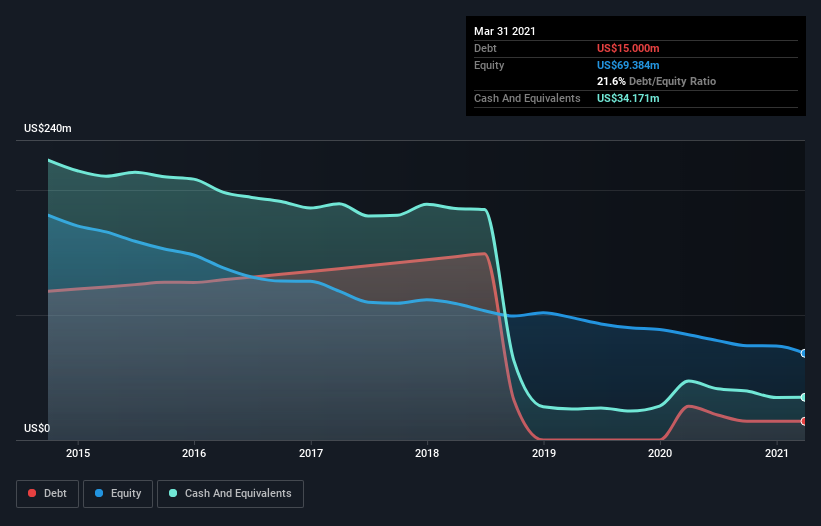Click the Debt label in tooltip
This screenshot has width=821, height=526.
click(485, 48)
